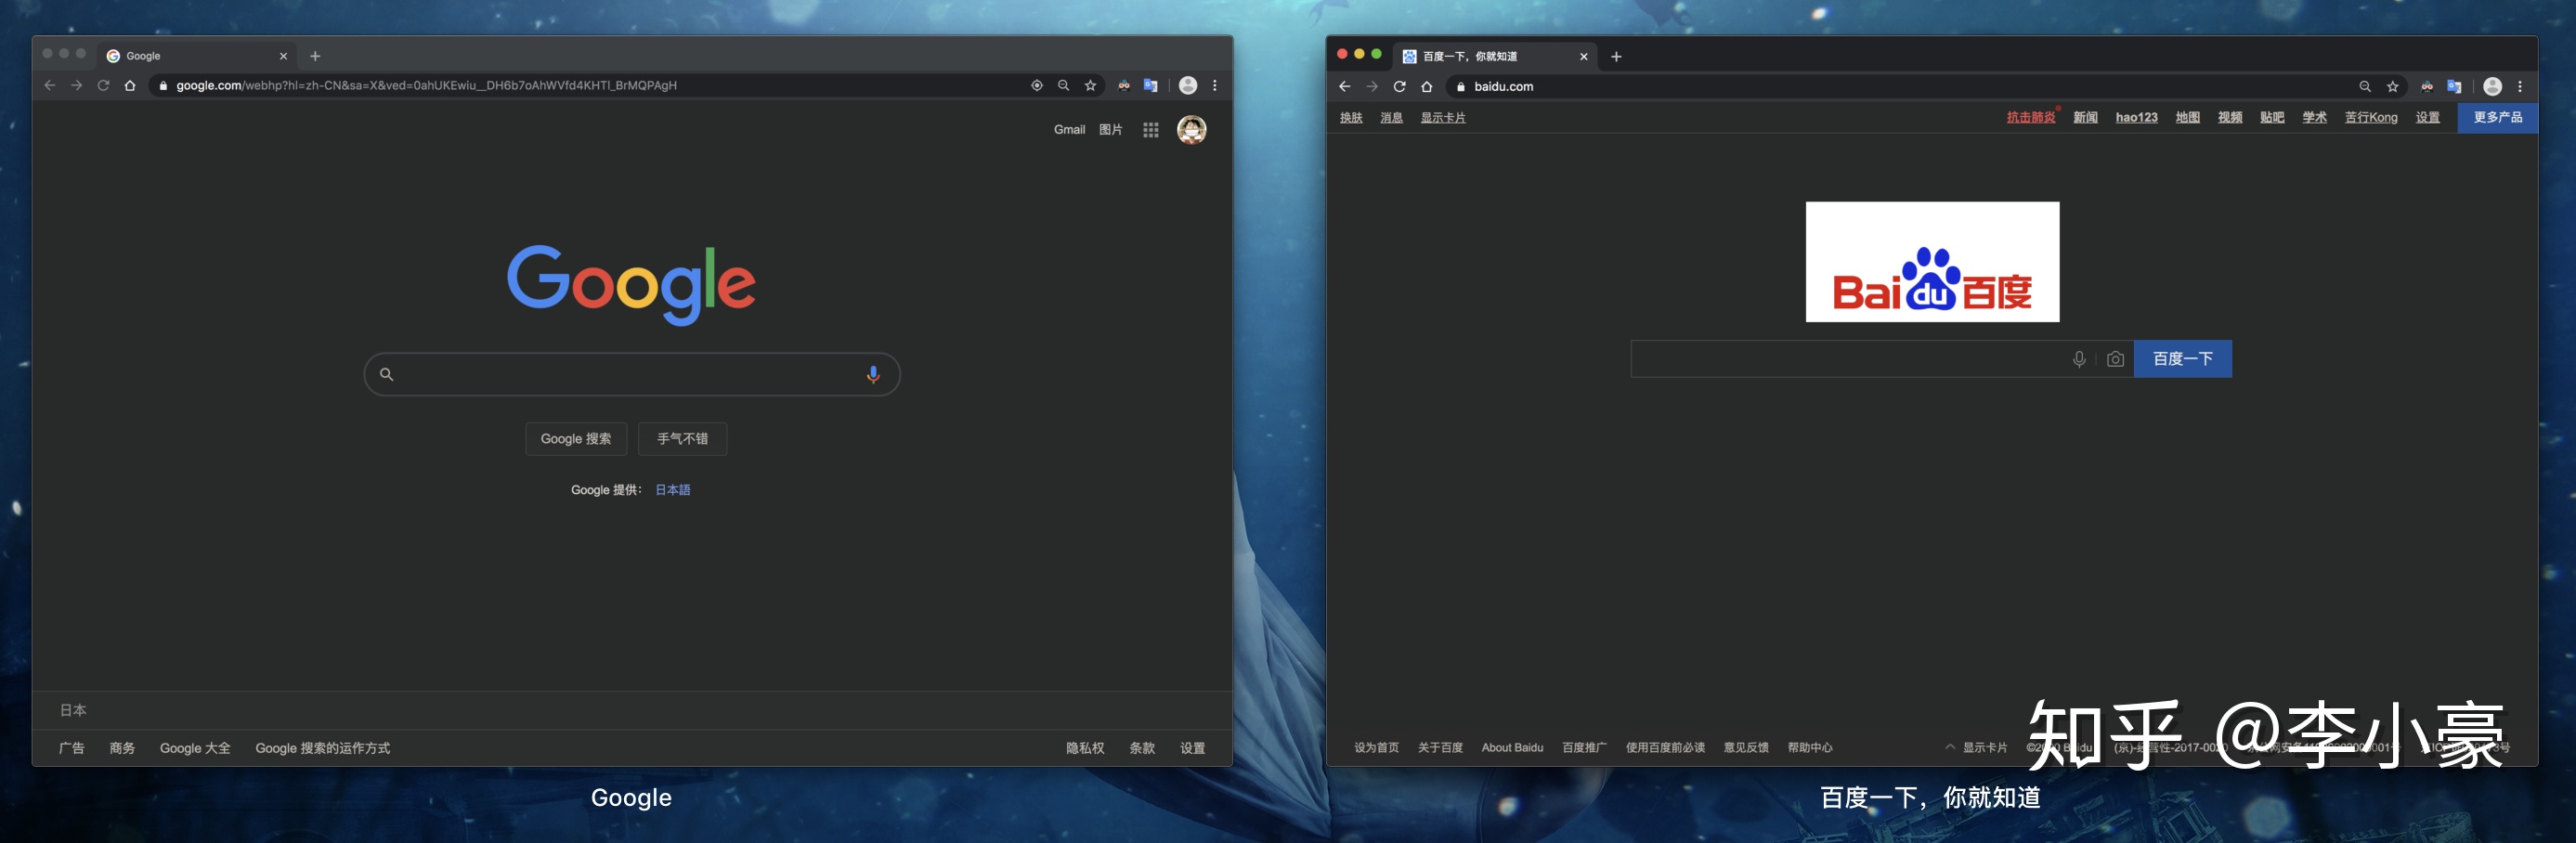Click the zoom magnifier icon in Google window address bar
Screen dimensions: 2576x843
(x=1064, y=86)
